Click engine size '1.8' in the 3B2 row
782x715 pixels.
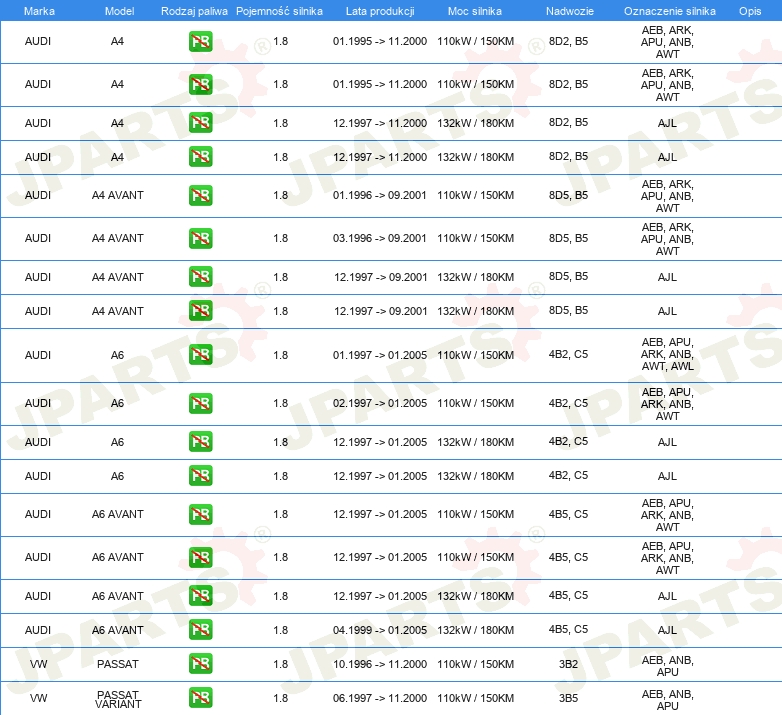point(281,664)
